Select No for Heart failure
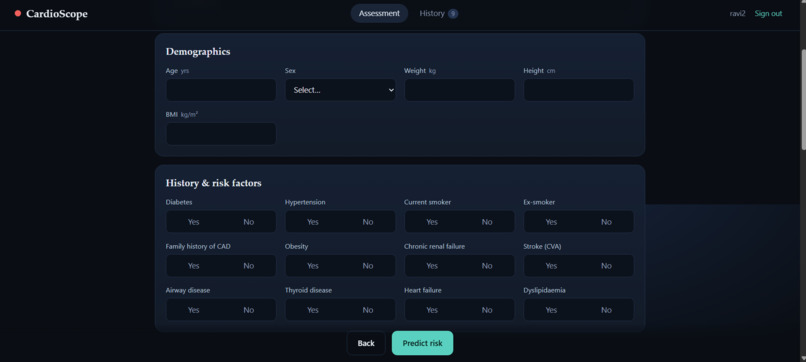The image size is (806, 362). 487,310
